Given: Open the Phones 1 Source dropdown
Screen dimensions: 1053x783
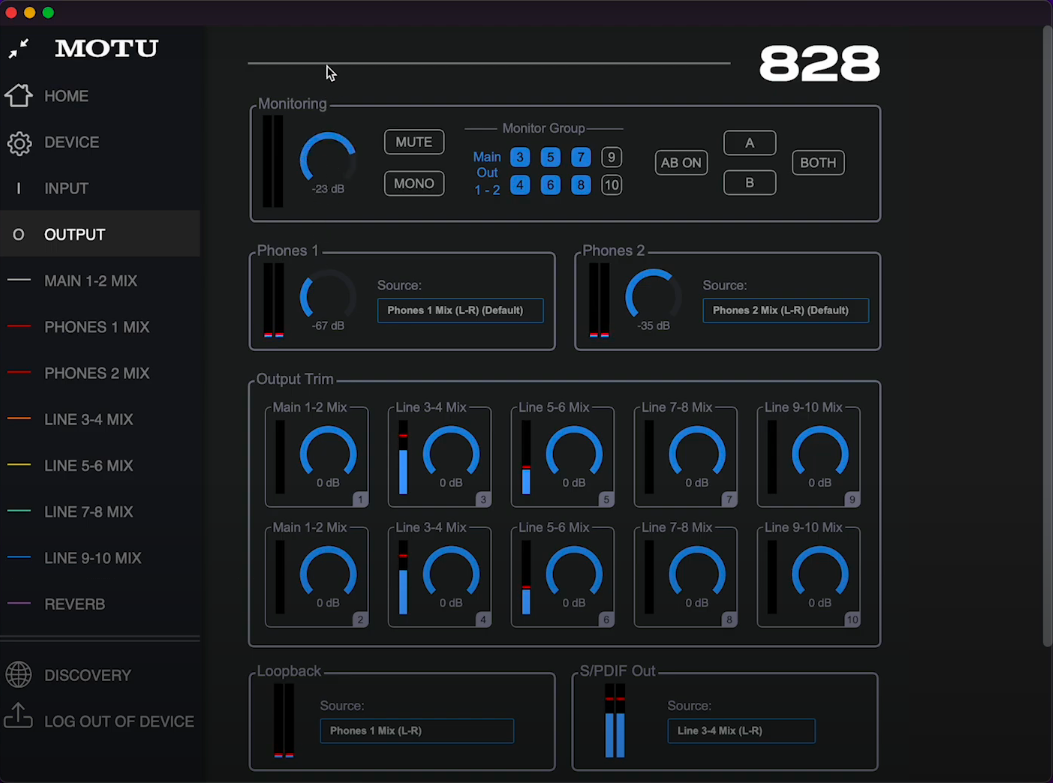Looking at the screenshot, I should click(x=460, y=310).
